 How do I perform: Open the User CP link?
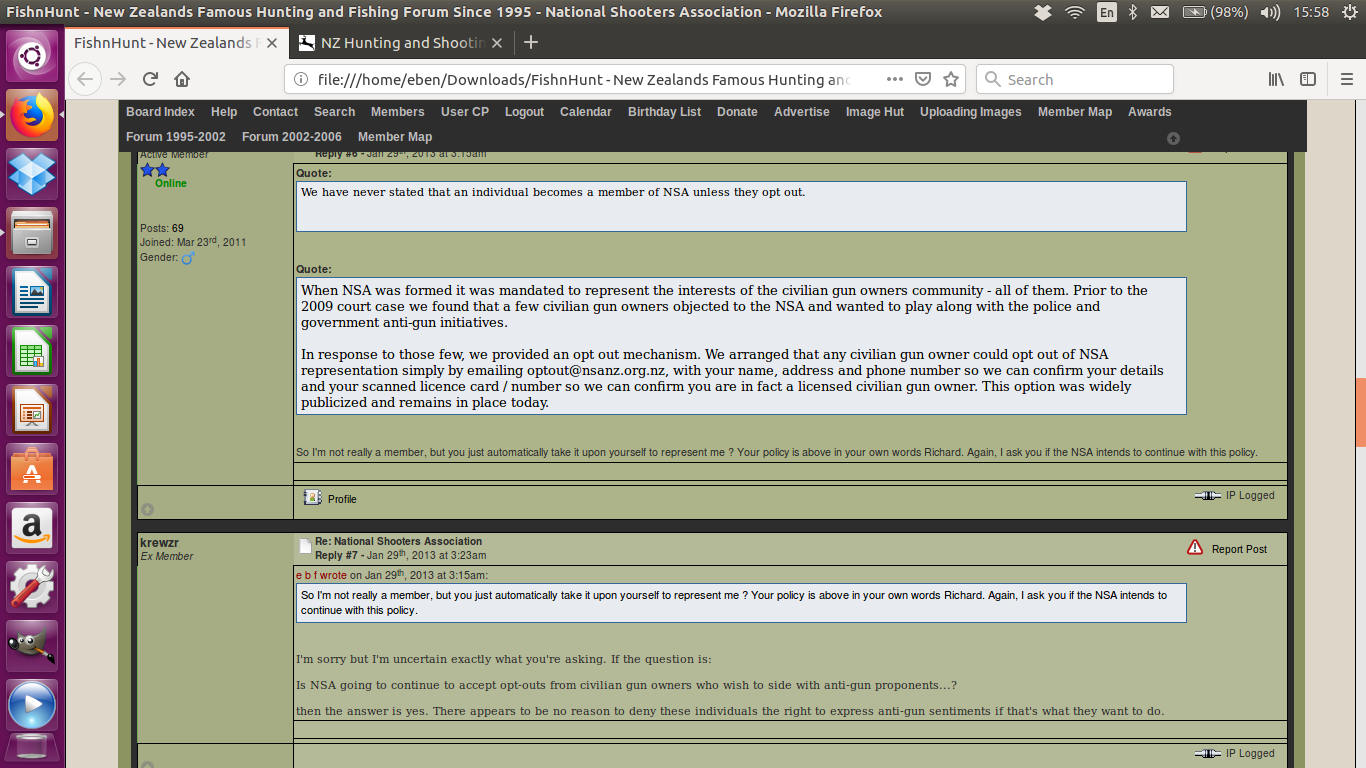(x=465, y=112)
